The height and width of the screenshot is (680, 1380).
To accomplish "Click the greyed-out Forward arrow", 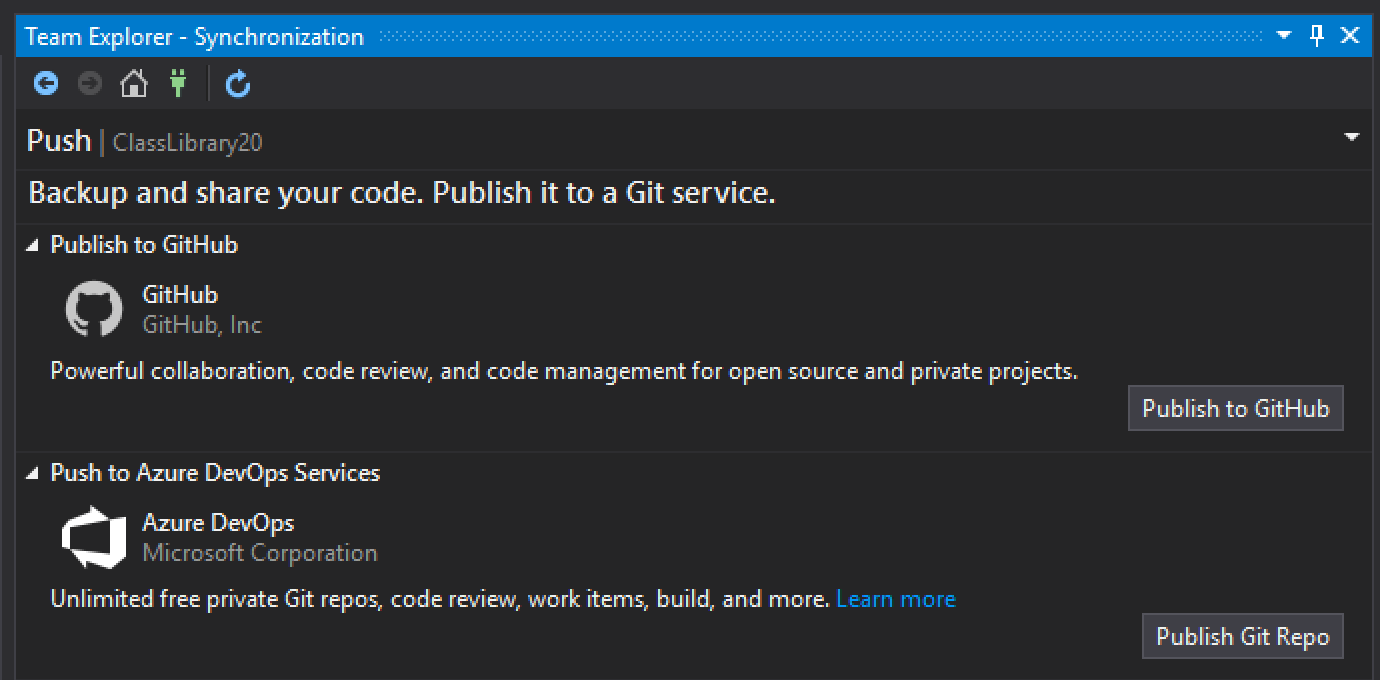I will pos(90,83).
